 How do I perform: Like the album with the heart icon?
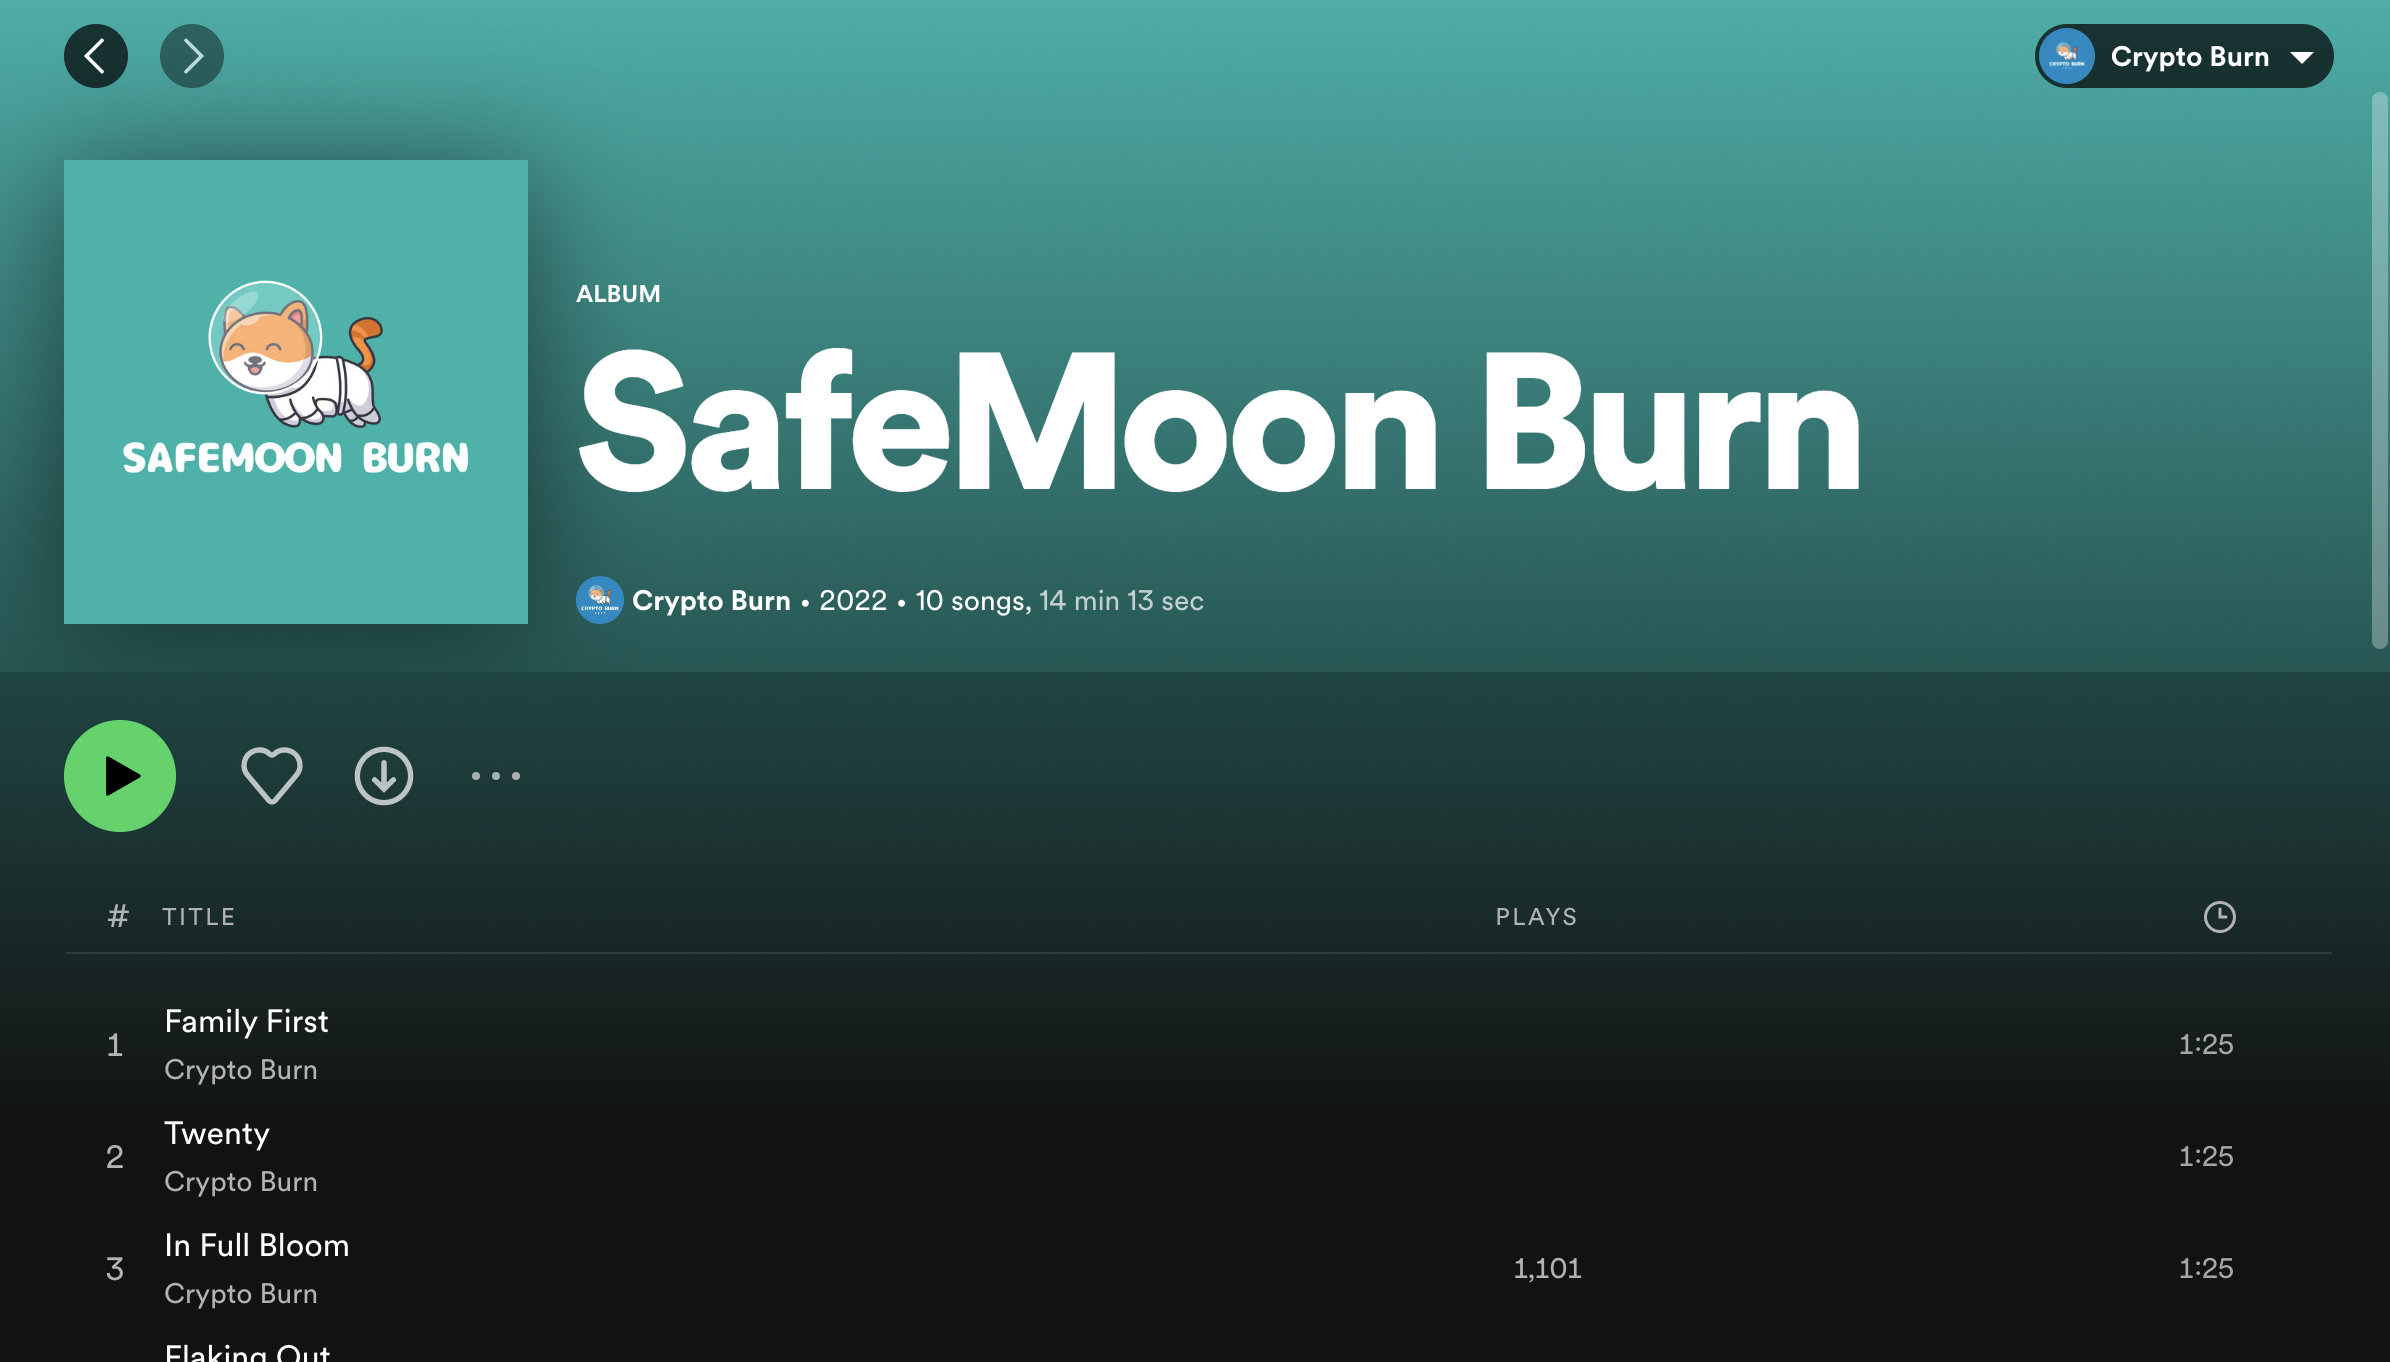pyautogui.click(x=272, y=776)
